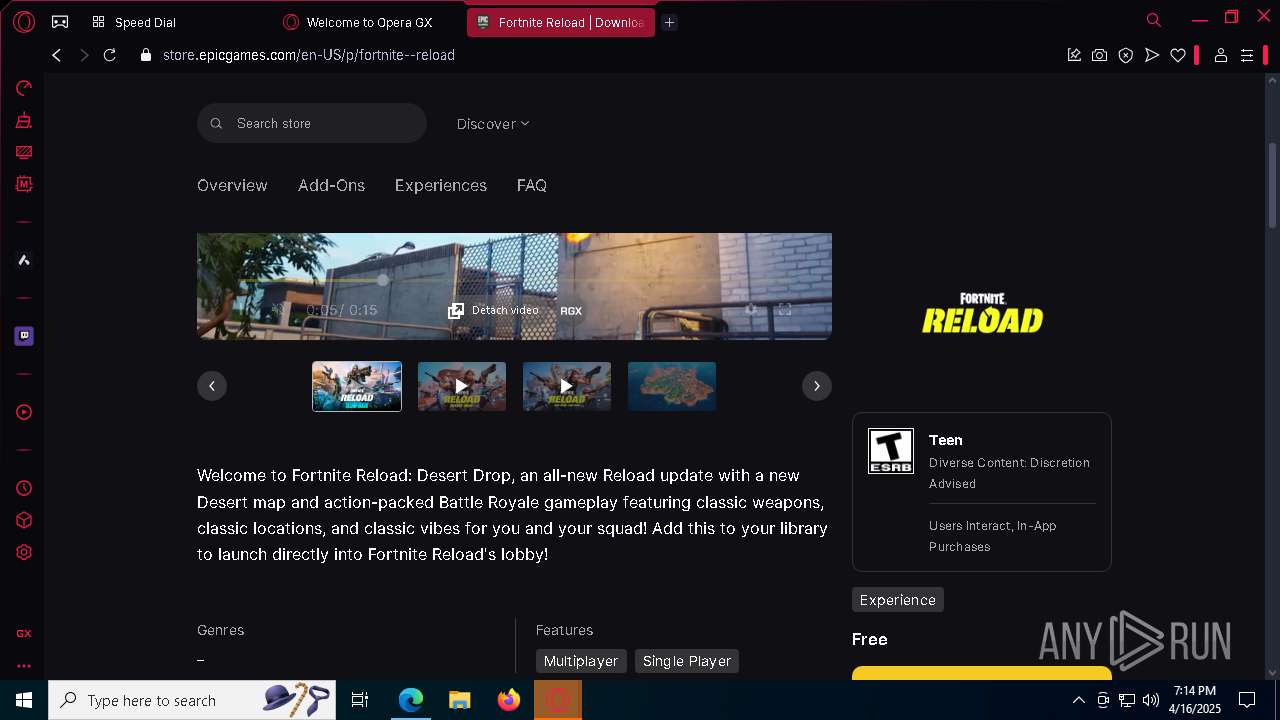The height and width of the screenshot is (720, 1280).
Task: Click the GX icon in sidebar
Action: (24, 633)
